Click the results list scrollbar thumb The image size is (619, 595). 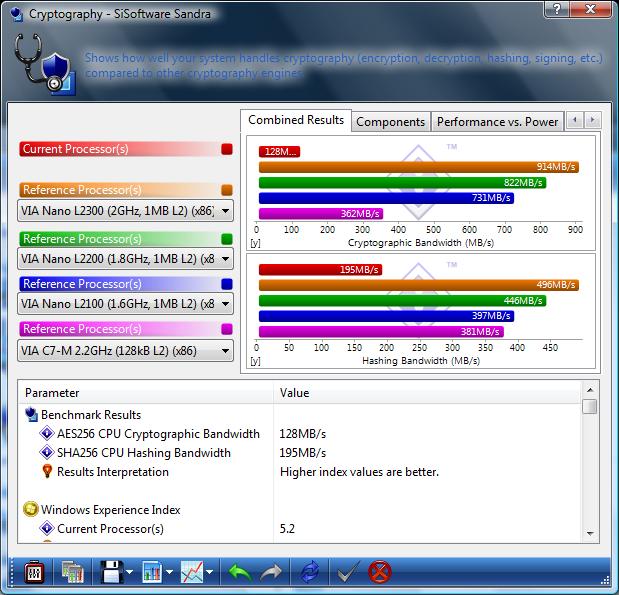click(x=590, y=406)
